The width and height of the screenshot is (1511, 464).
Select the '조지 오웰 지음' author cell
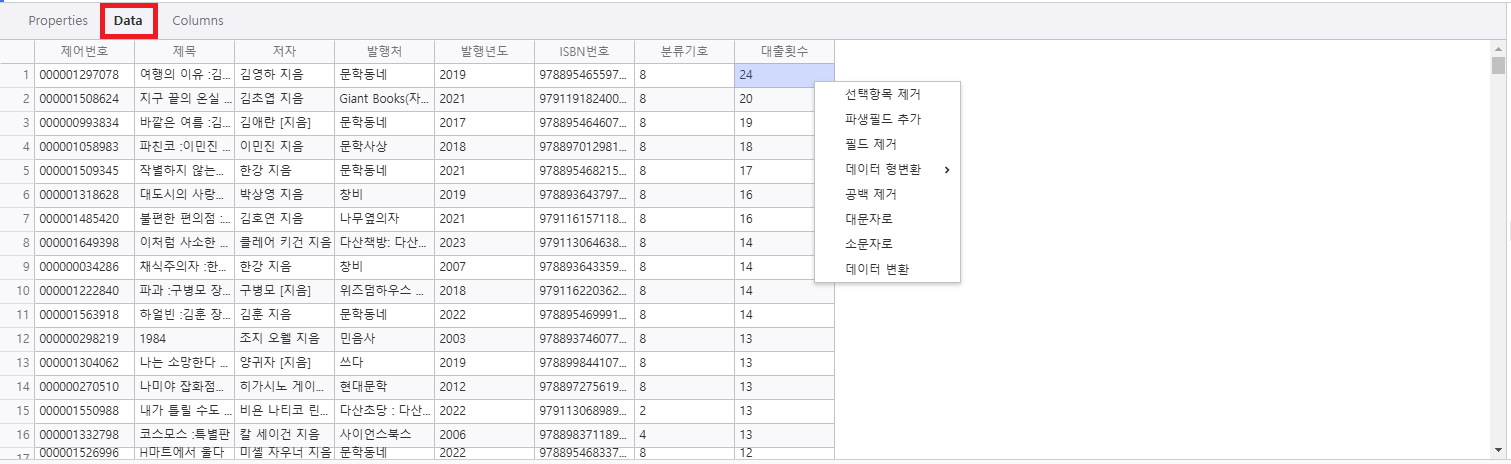(284, 339)
